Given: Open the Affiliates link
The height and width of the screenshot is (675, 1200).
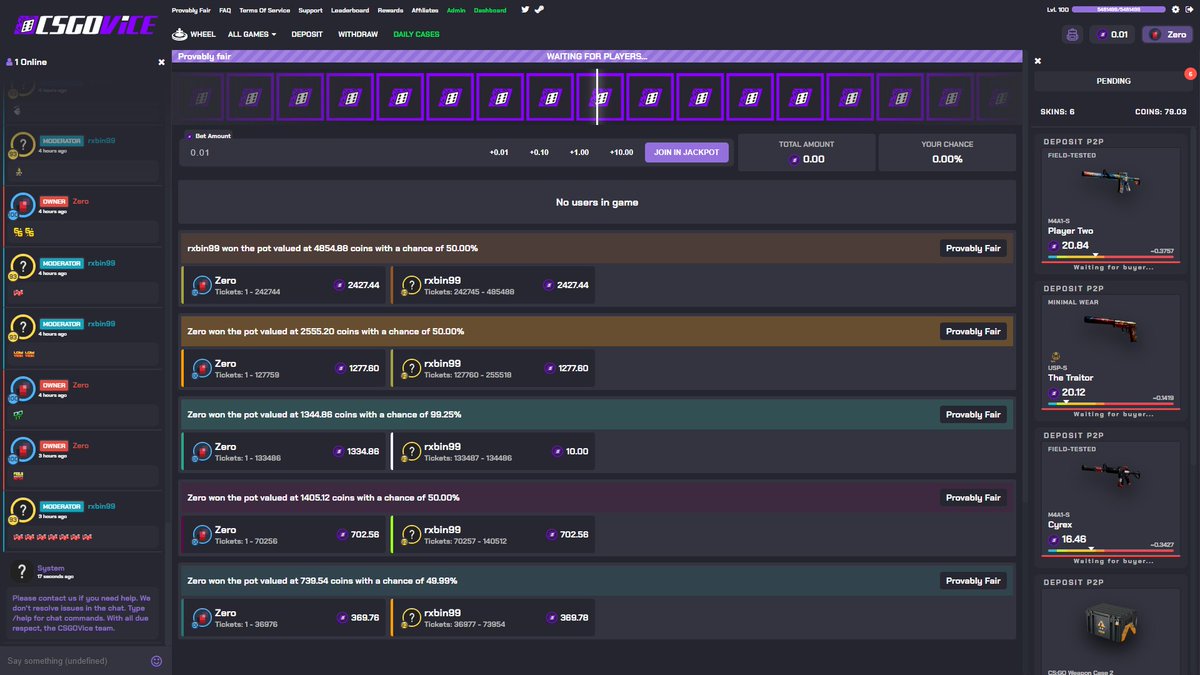Looking at the screenshot, I should (426, 10).
